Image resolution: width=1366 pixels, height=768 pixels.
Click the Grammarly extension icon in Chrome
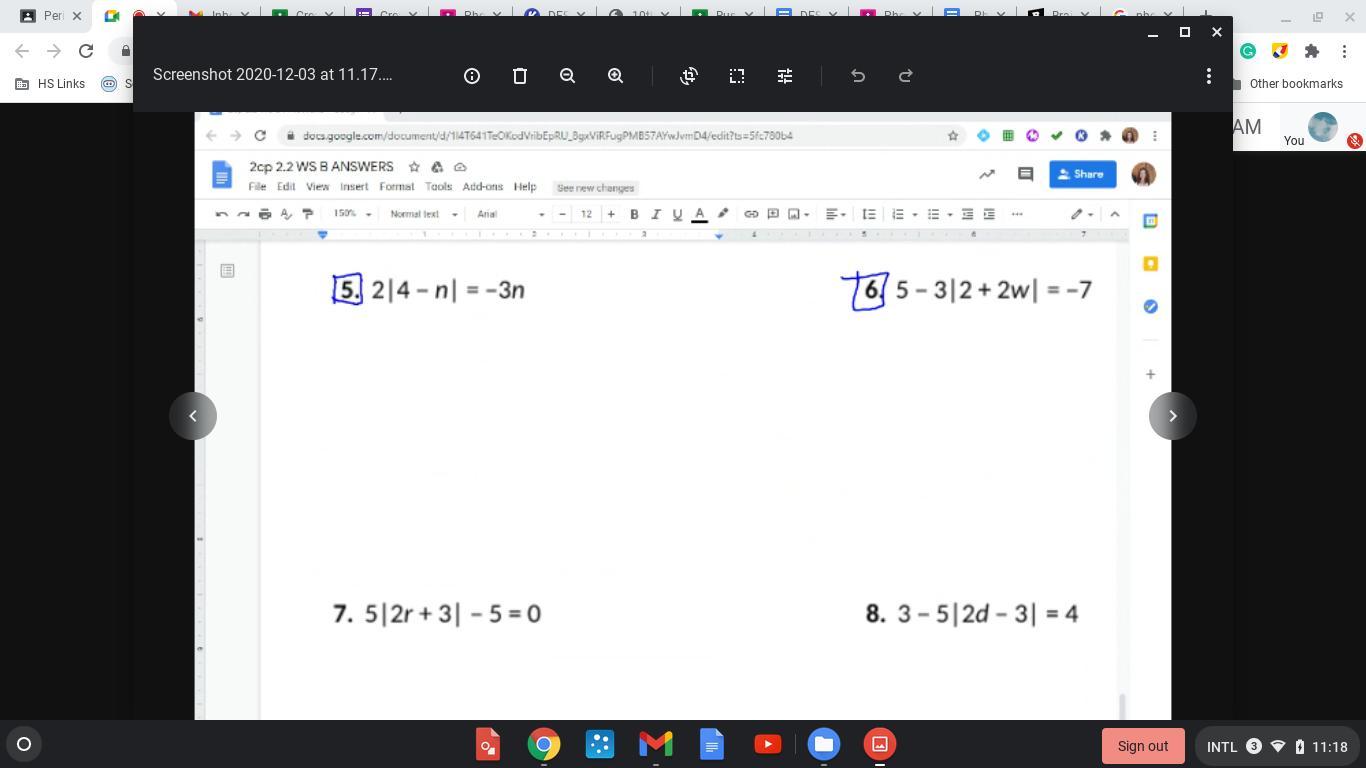pyautogui.click(x=1249, y=51)
